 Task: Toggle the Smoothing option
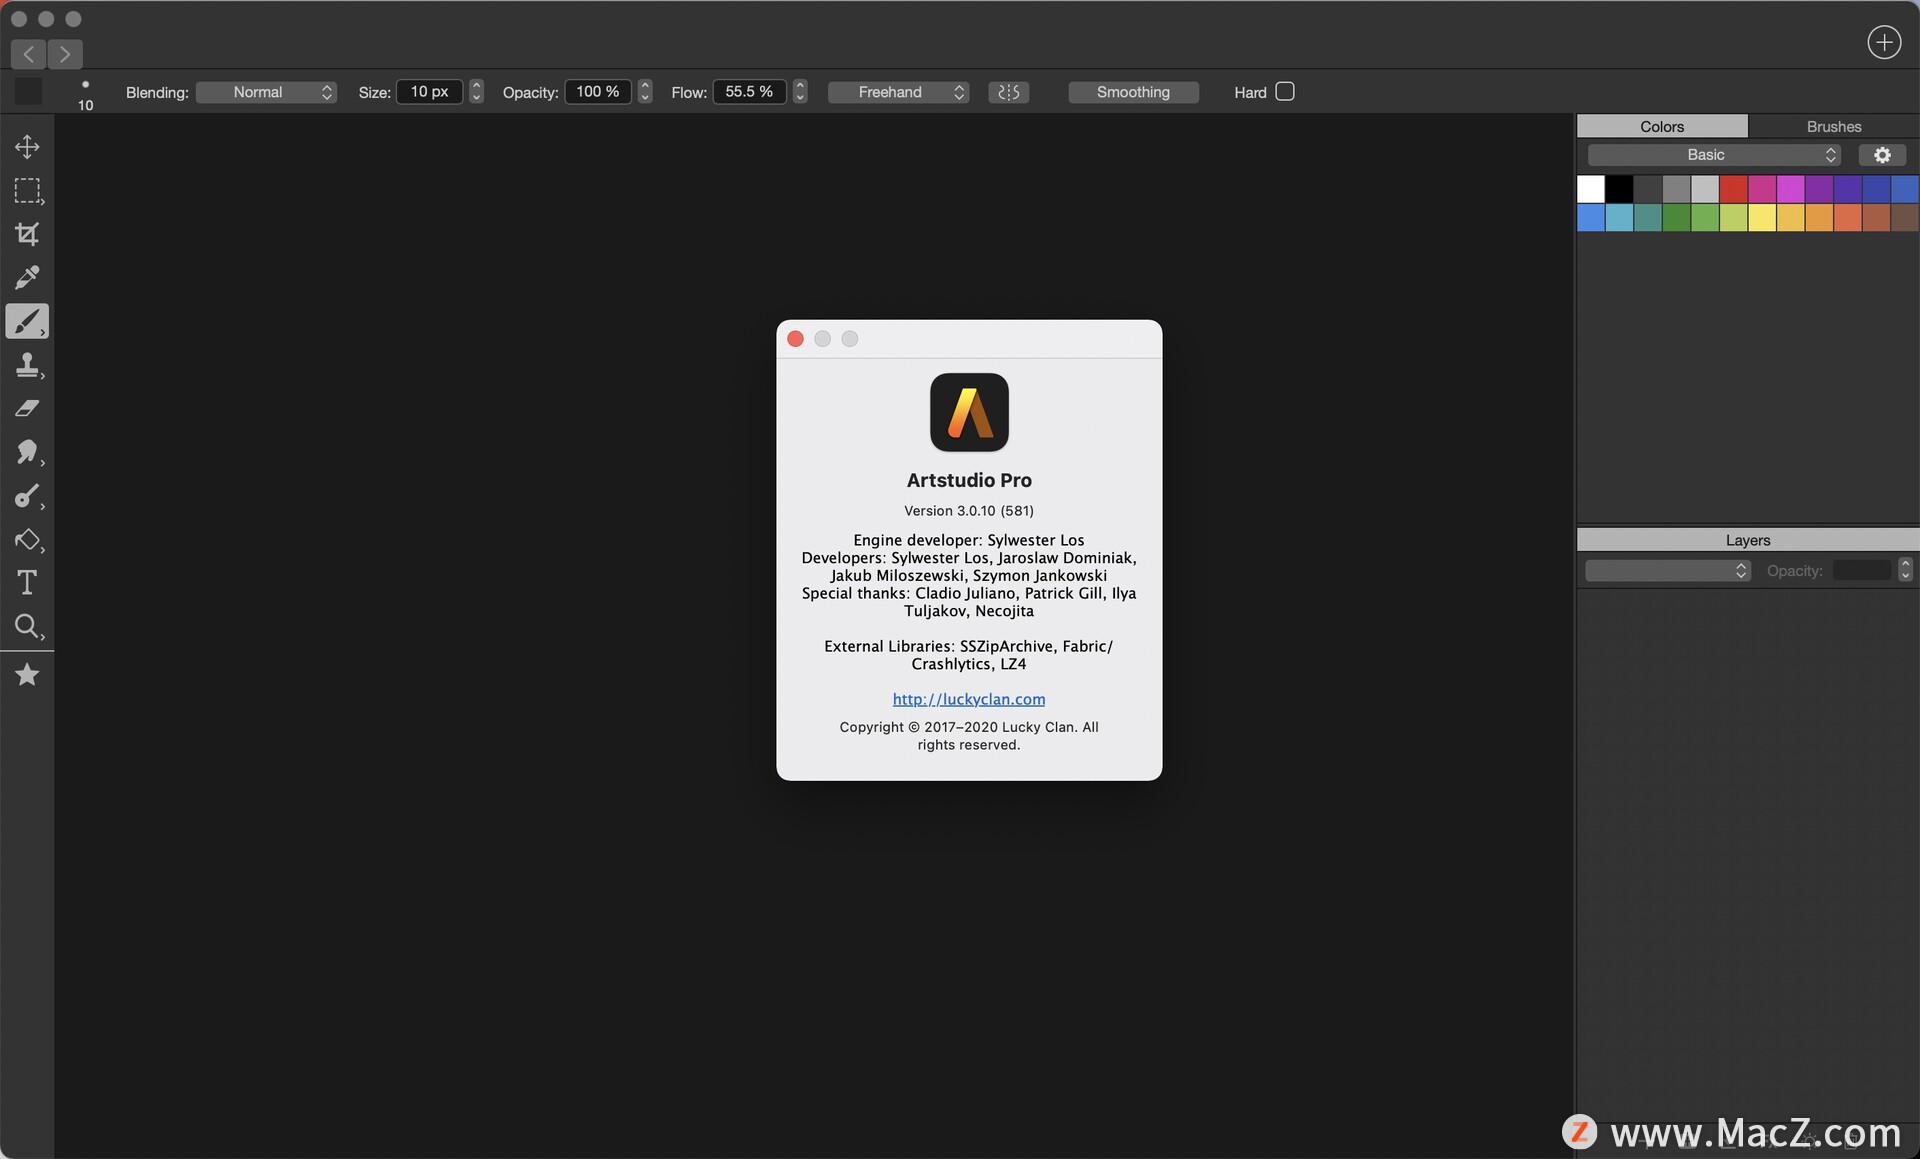1133,92
